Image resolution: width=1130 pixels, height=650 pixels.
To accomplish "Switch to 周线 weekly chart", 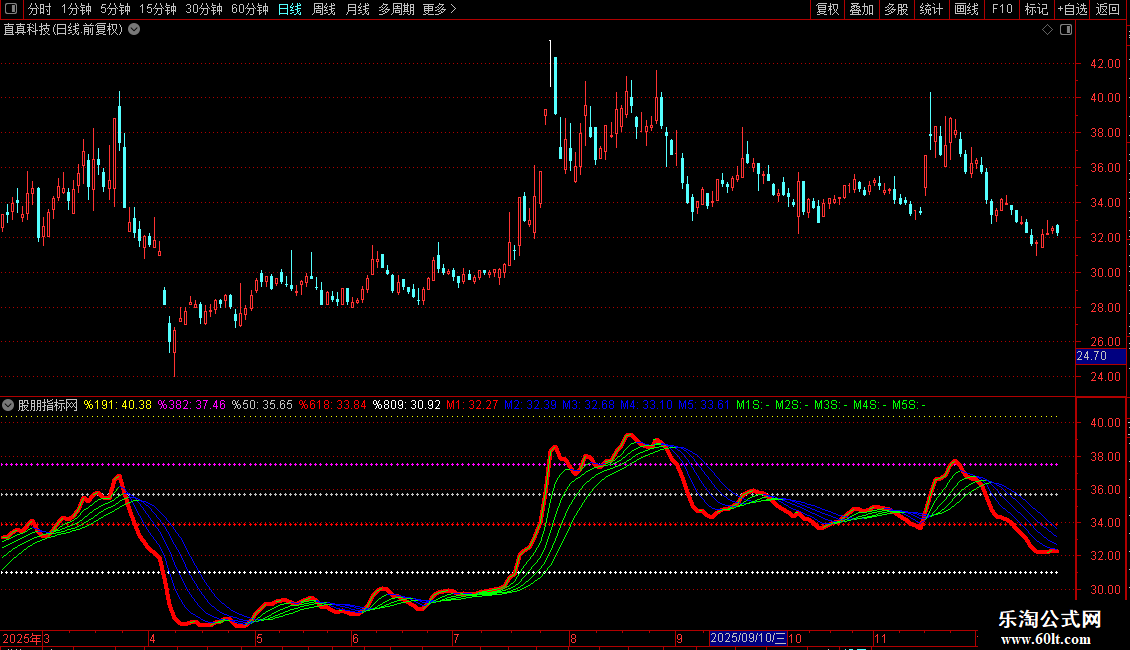I will [324, 9].
